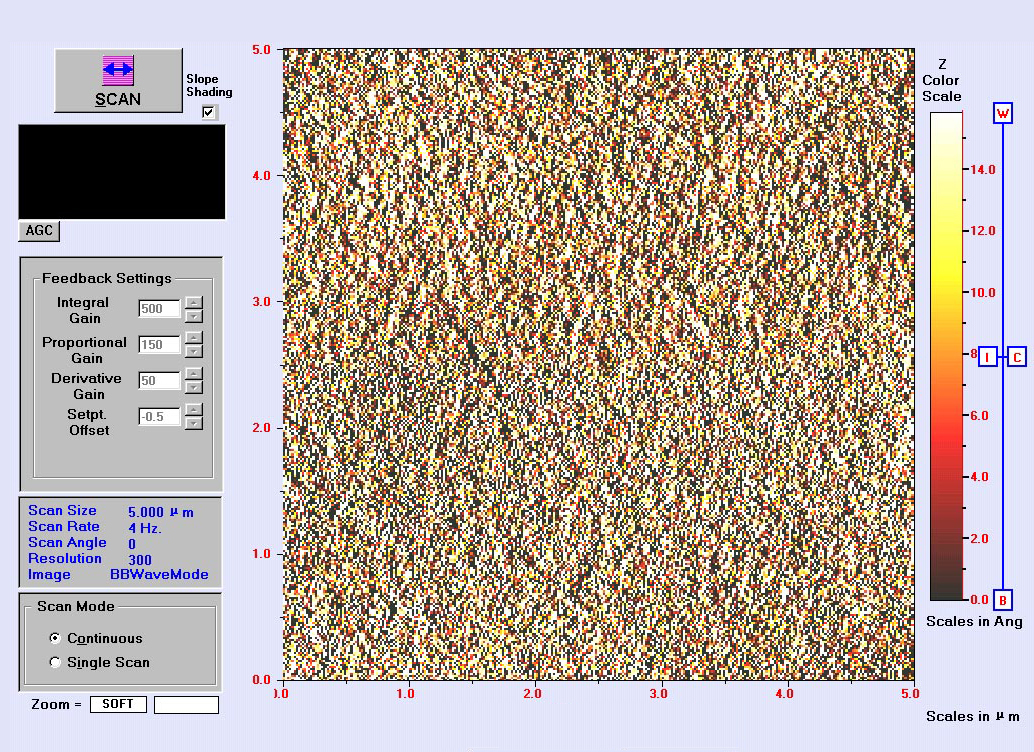Click the I marker on color scale slider
1034x752 pixels.
click(988, 358)
